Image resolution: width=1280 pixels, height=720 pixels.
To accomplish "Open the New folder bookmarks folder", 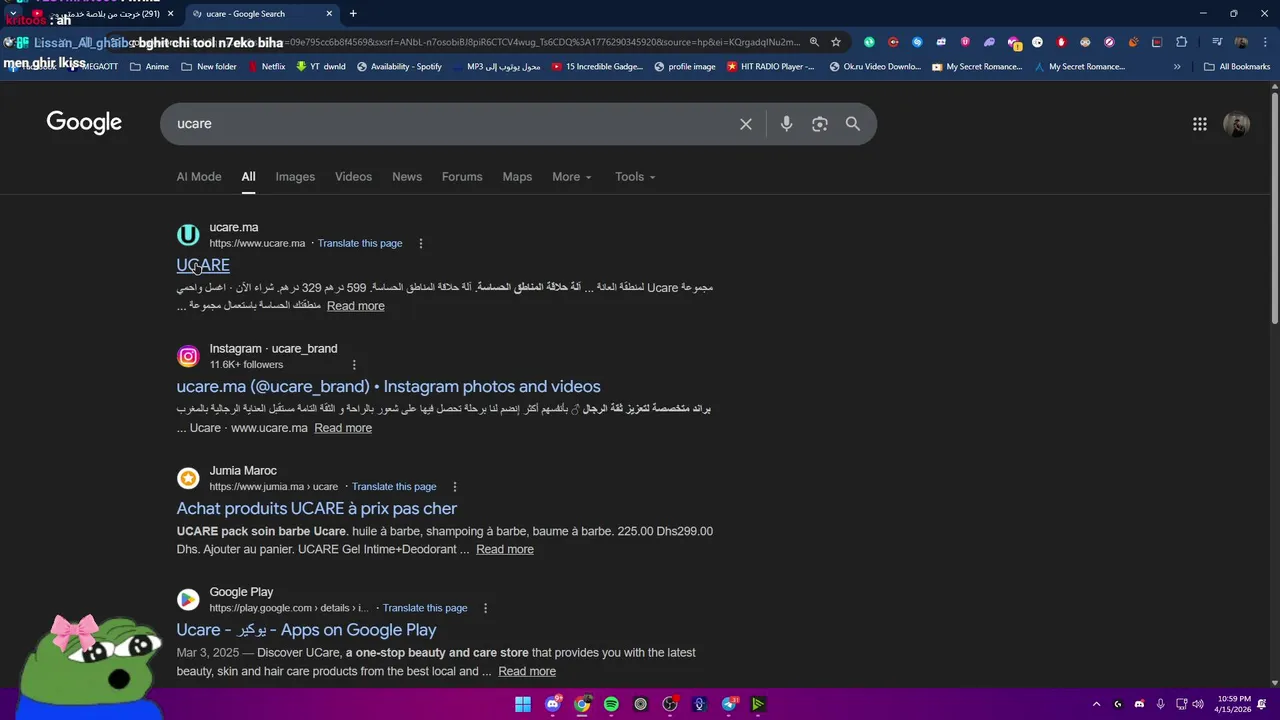I will click(208, 67).
